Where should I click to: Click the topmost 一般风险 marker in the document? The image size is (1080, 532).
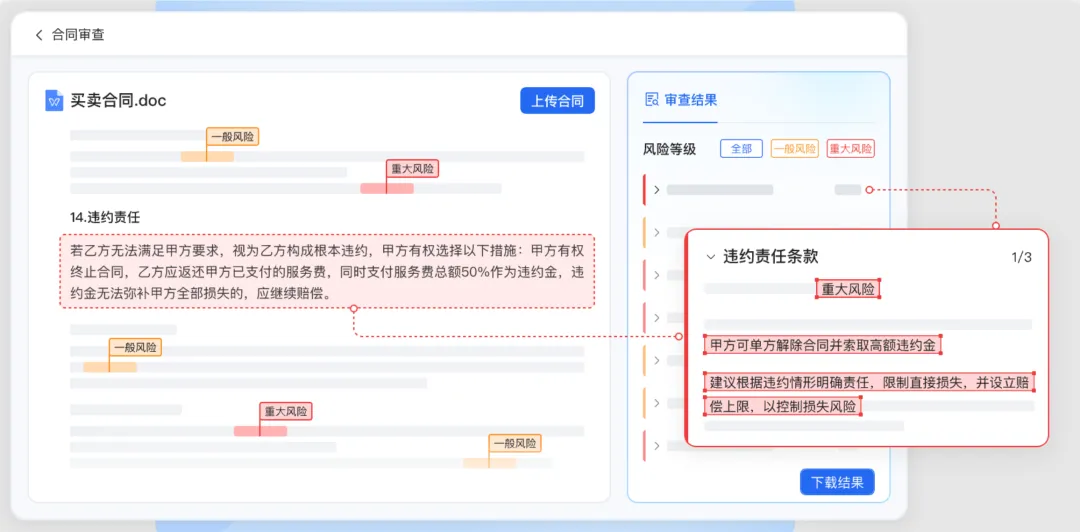[232, 136]
